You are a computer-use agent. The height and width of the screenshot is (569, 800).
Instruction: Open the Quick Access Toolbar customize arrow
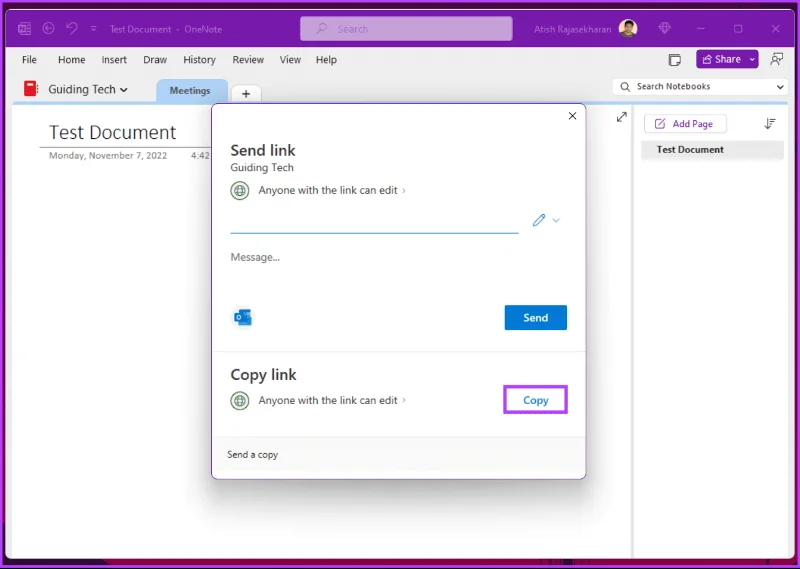pos(93,29)
